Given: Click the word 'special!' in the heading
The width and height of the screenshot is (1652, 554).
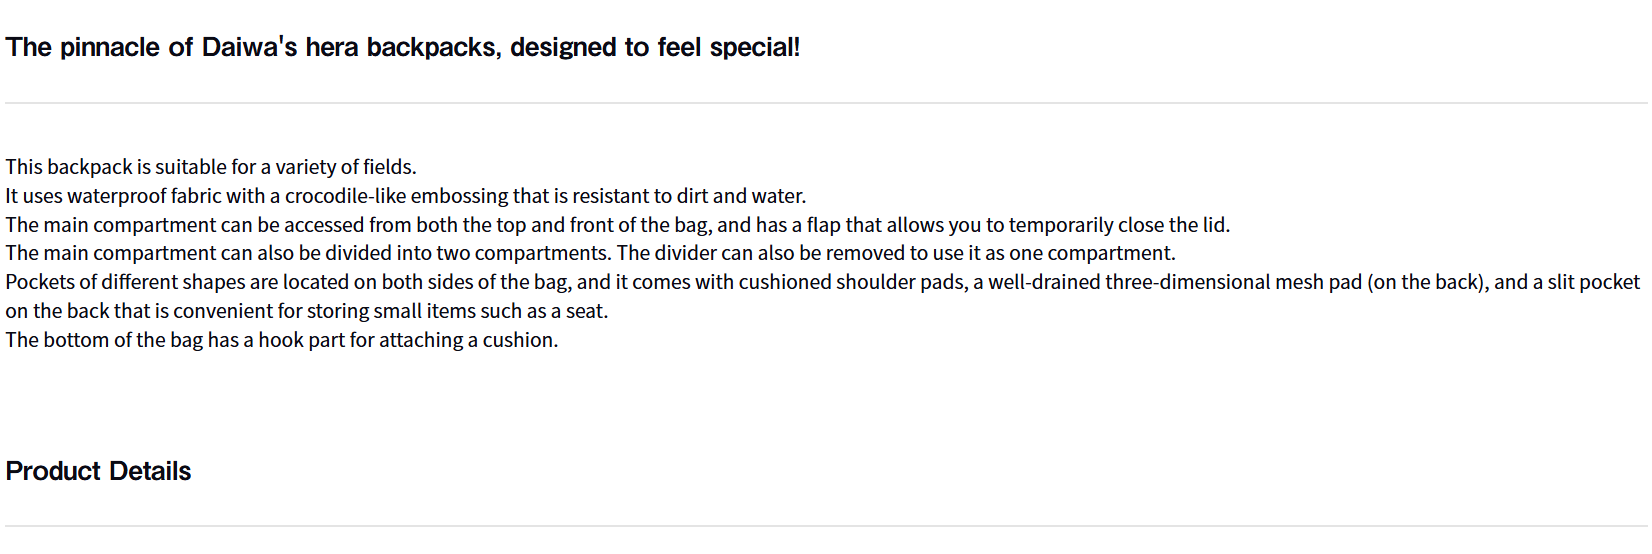Looking at the screenshot, I should coord(754,47).
